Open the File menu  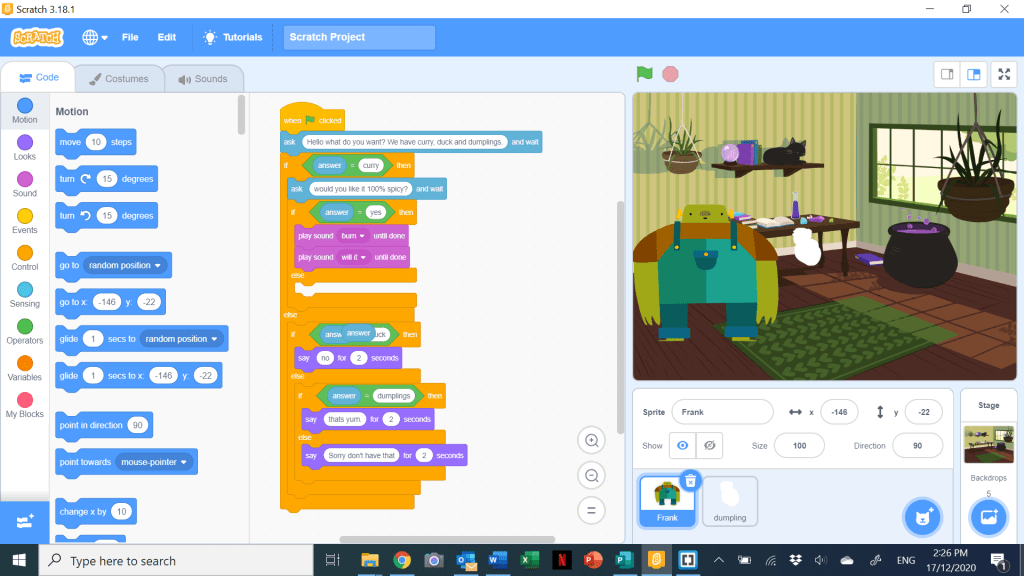pos(130,37)
